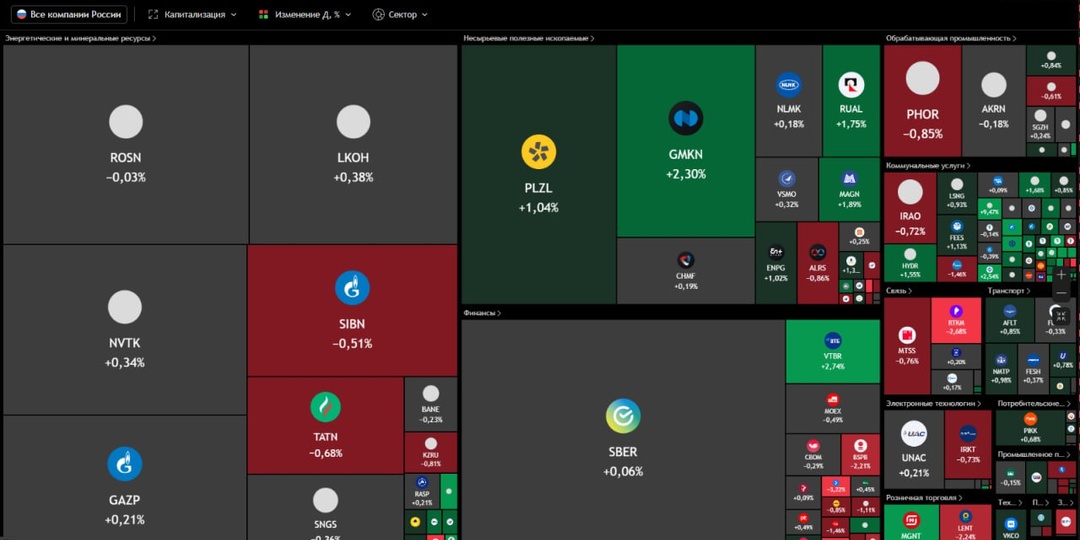This screenshot has height=540, width=1080.
Task: Open the LSNG tile
Action: click(957, 192)
